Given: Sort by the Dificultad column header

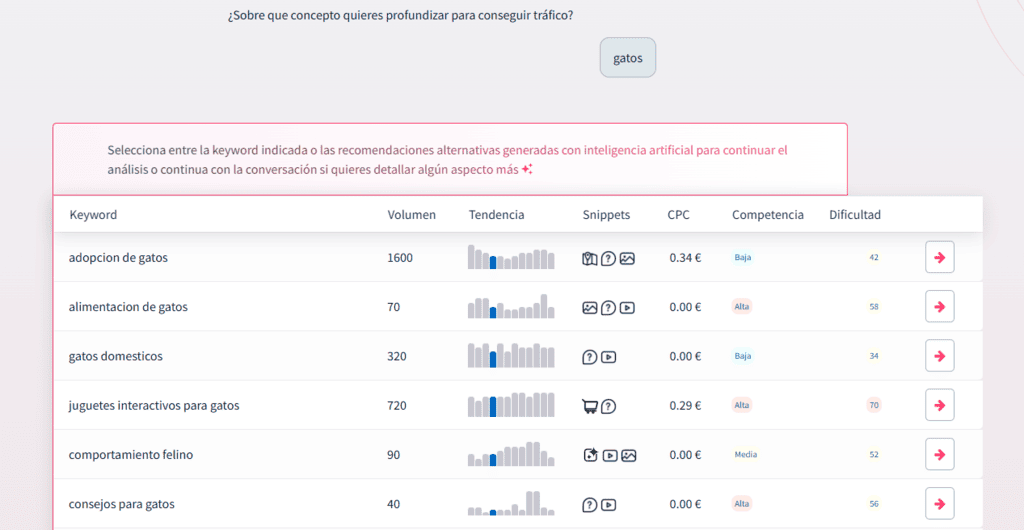Looking at the screenshot, I should [x=855, y=215].
